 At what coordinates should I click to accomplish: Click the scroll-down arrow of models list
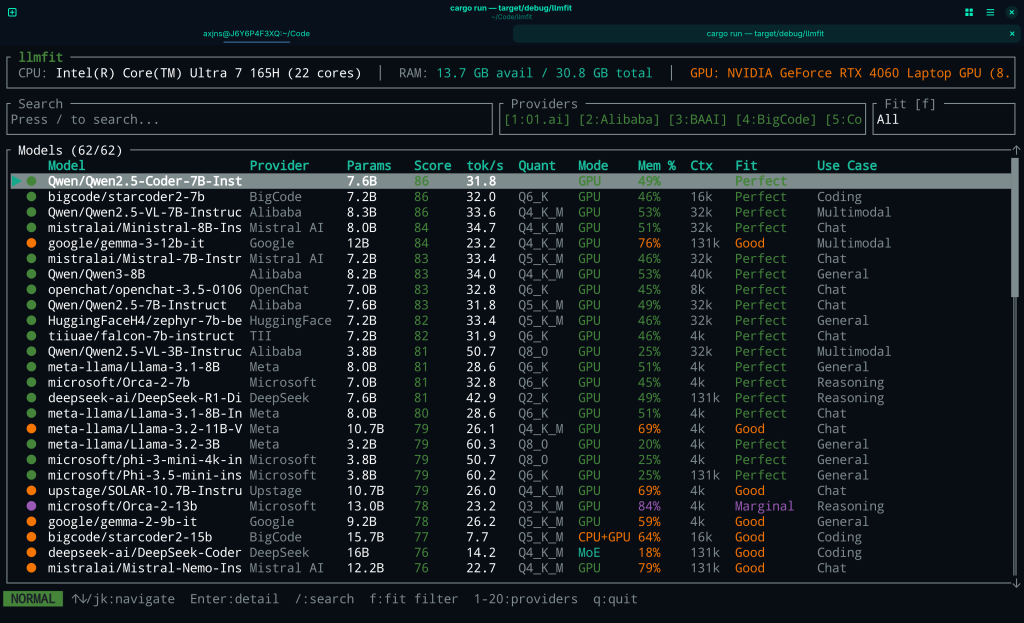[1016, 583]
